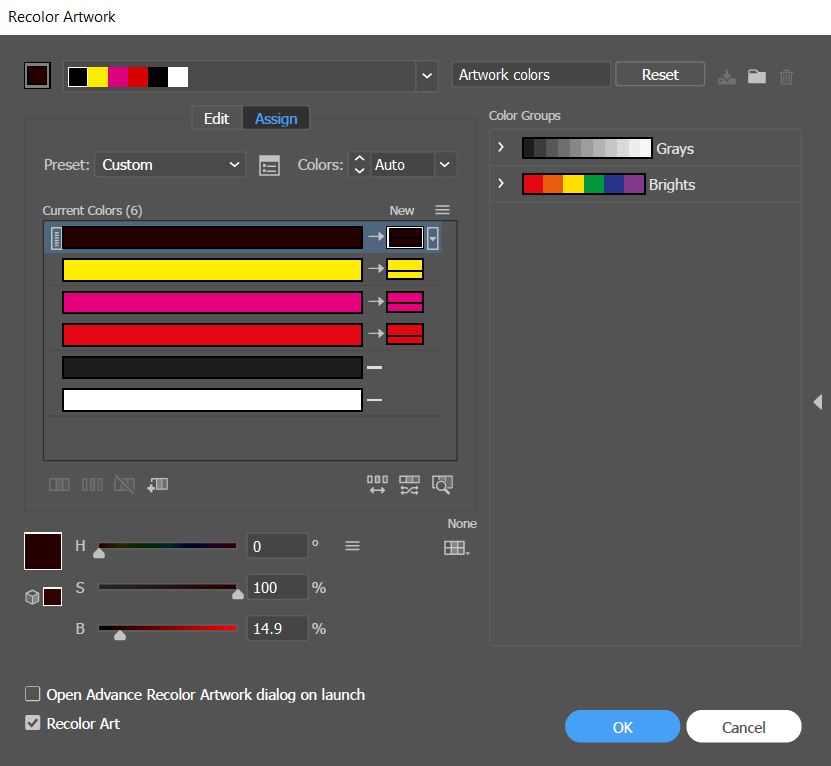Click the Save changes to color group icon
Image resolution: width=831 pixels, height=766 pixels.
point(727,77)
